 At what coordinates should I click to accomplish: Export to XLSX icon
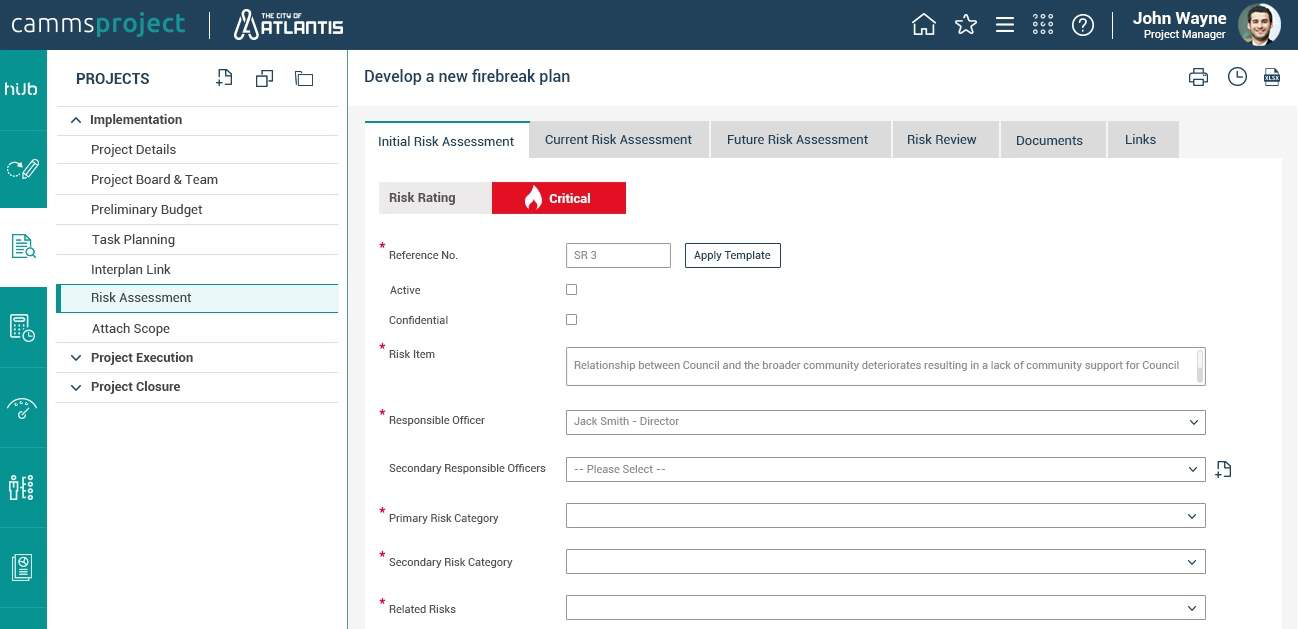pos(1272,77)
